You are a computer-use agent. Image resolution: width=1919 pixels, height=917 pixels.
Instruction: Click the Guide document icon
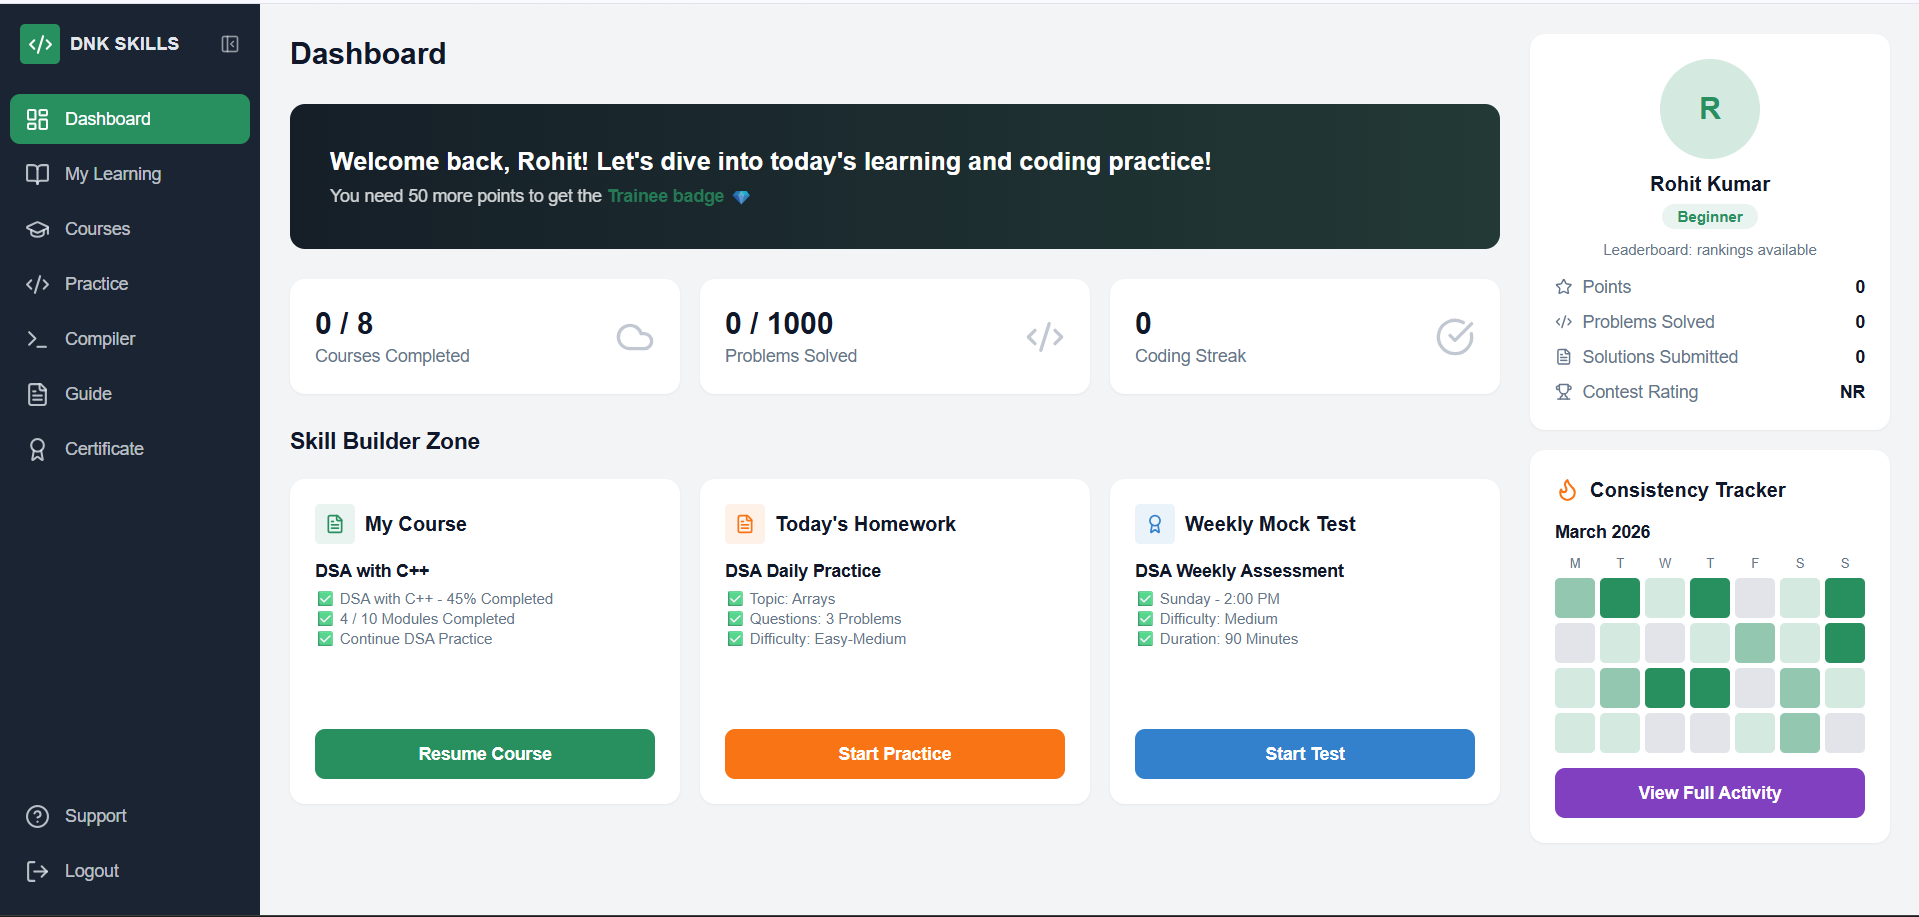click(38, 394)
